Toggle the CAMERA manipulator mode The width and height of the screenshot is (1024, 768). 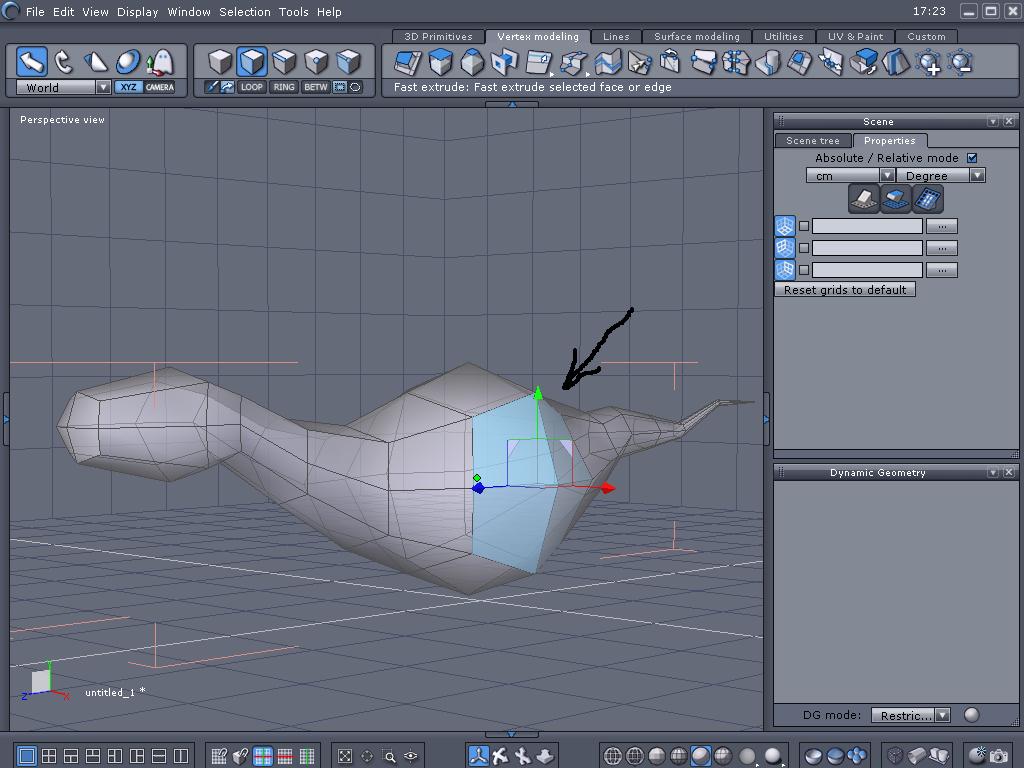[x=159, y=87]
